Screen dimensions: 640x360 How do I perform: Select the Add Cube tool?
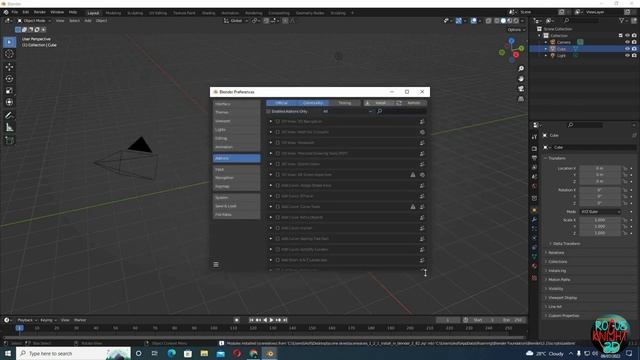click(x=9, y=140)
